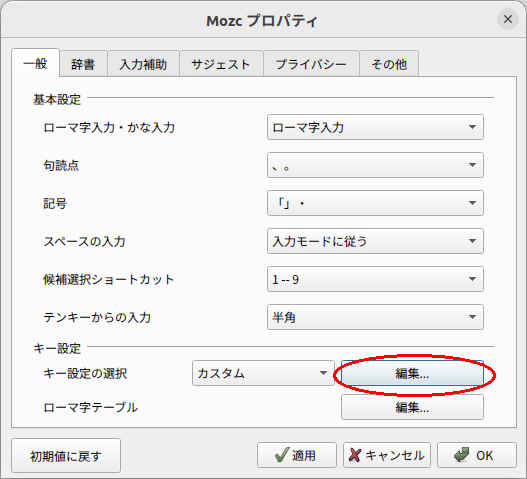
Task: Open the 候補選択ショートカット dropdown
Action: point(375,279)
